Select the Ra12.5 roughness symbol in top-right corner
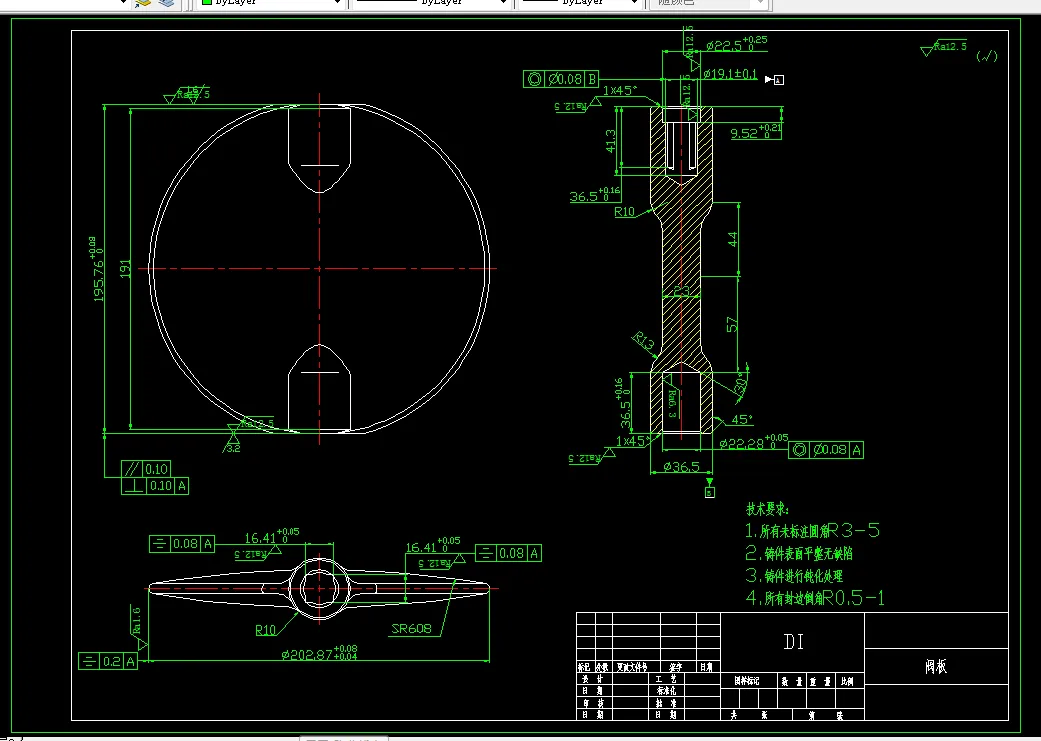Screen dimensions: 1041x741 [944, 48]
